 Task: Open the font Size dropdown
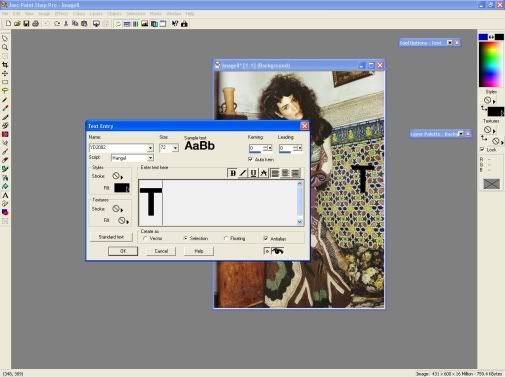tap(175, 148)
